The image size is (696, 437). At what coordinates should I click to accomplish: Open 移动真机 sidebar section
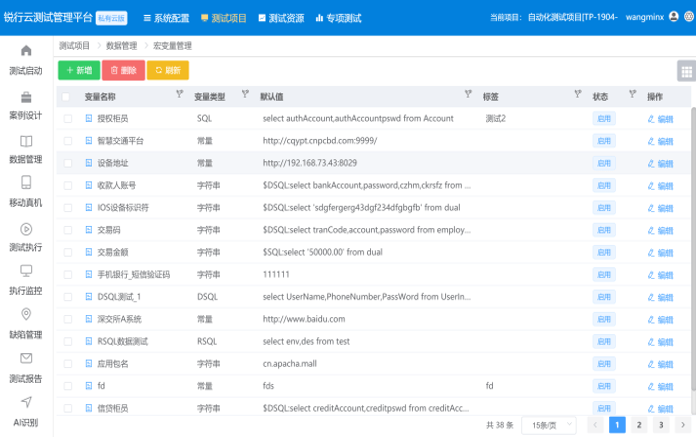point(26,192)
